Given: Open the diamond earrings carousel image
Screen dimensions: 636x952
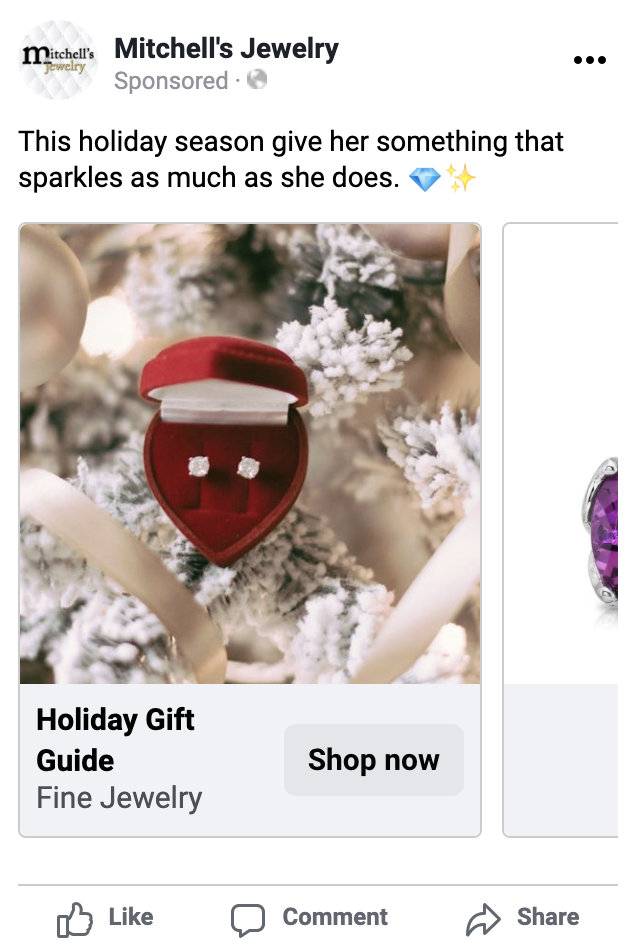Looking at the screenshot, I should pyautogui.click(x=250, y=453).
